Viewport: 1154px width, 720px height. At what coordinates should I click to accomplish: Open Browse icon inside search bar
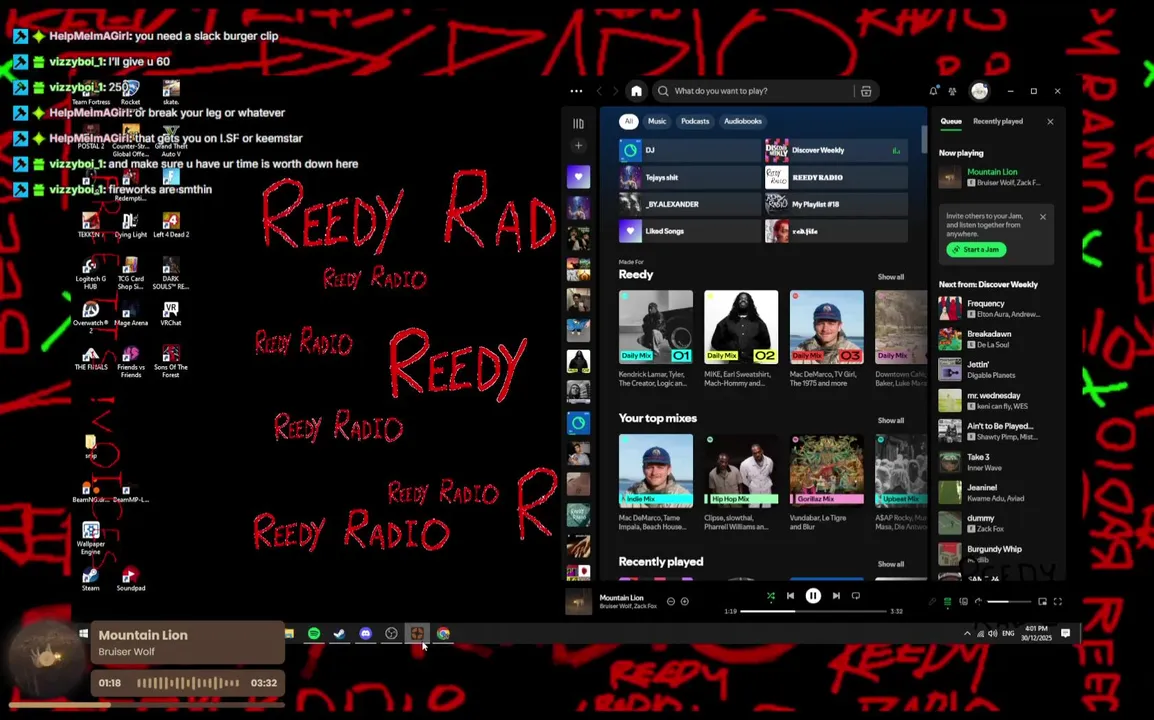click(866, 91)
